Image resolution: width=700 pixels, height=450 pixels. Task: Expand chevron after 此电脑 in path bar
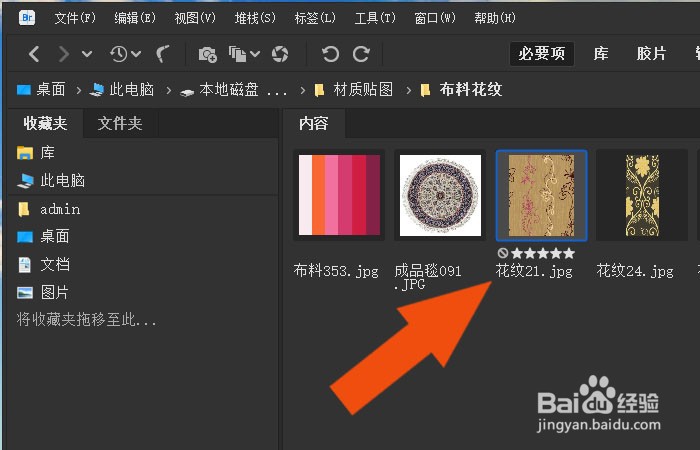pos(169,90)
